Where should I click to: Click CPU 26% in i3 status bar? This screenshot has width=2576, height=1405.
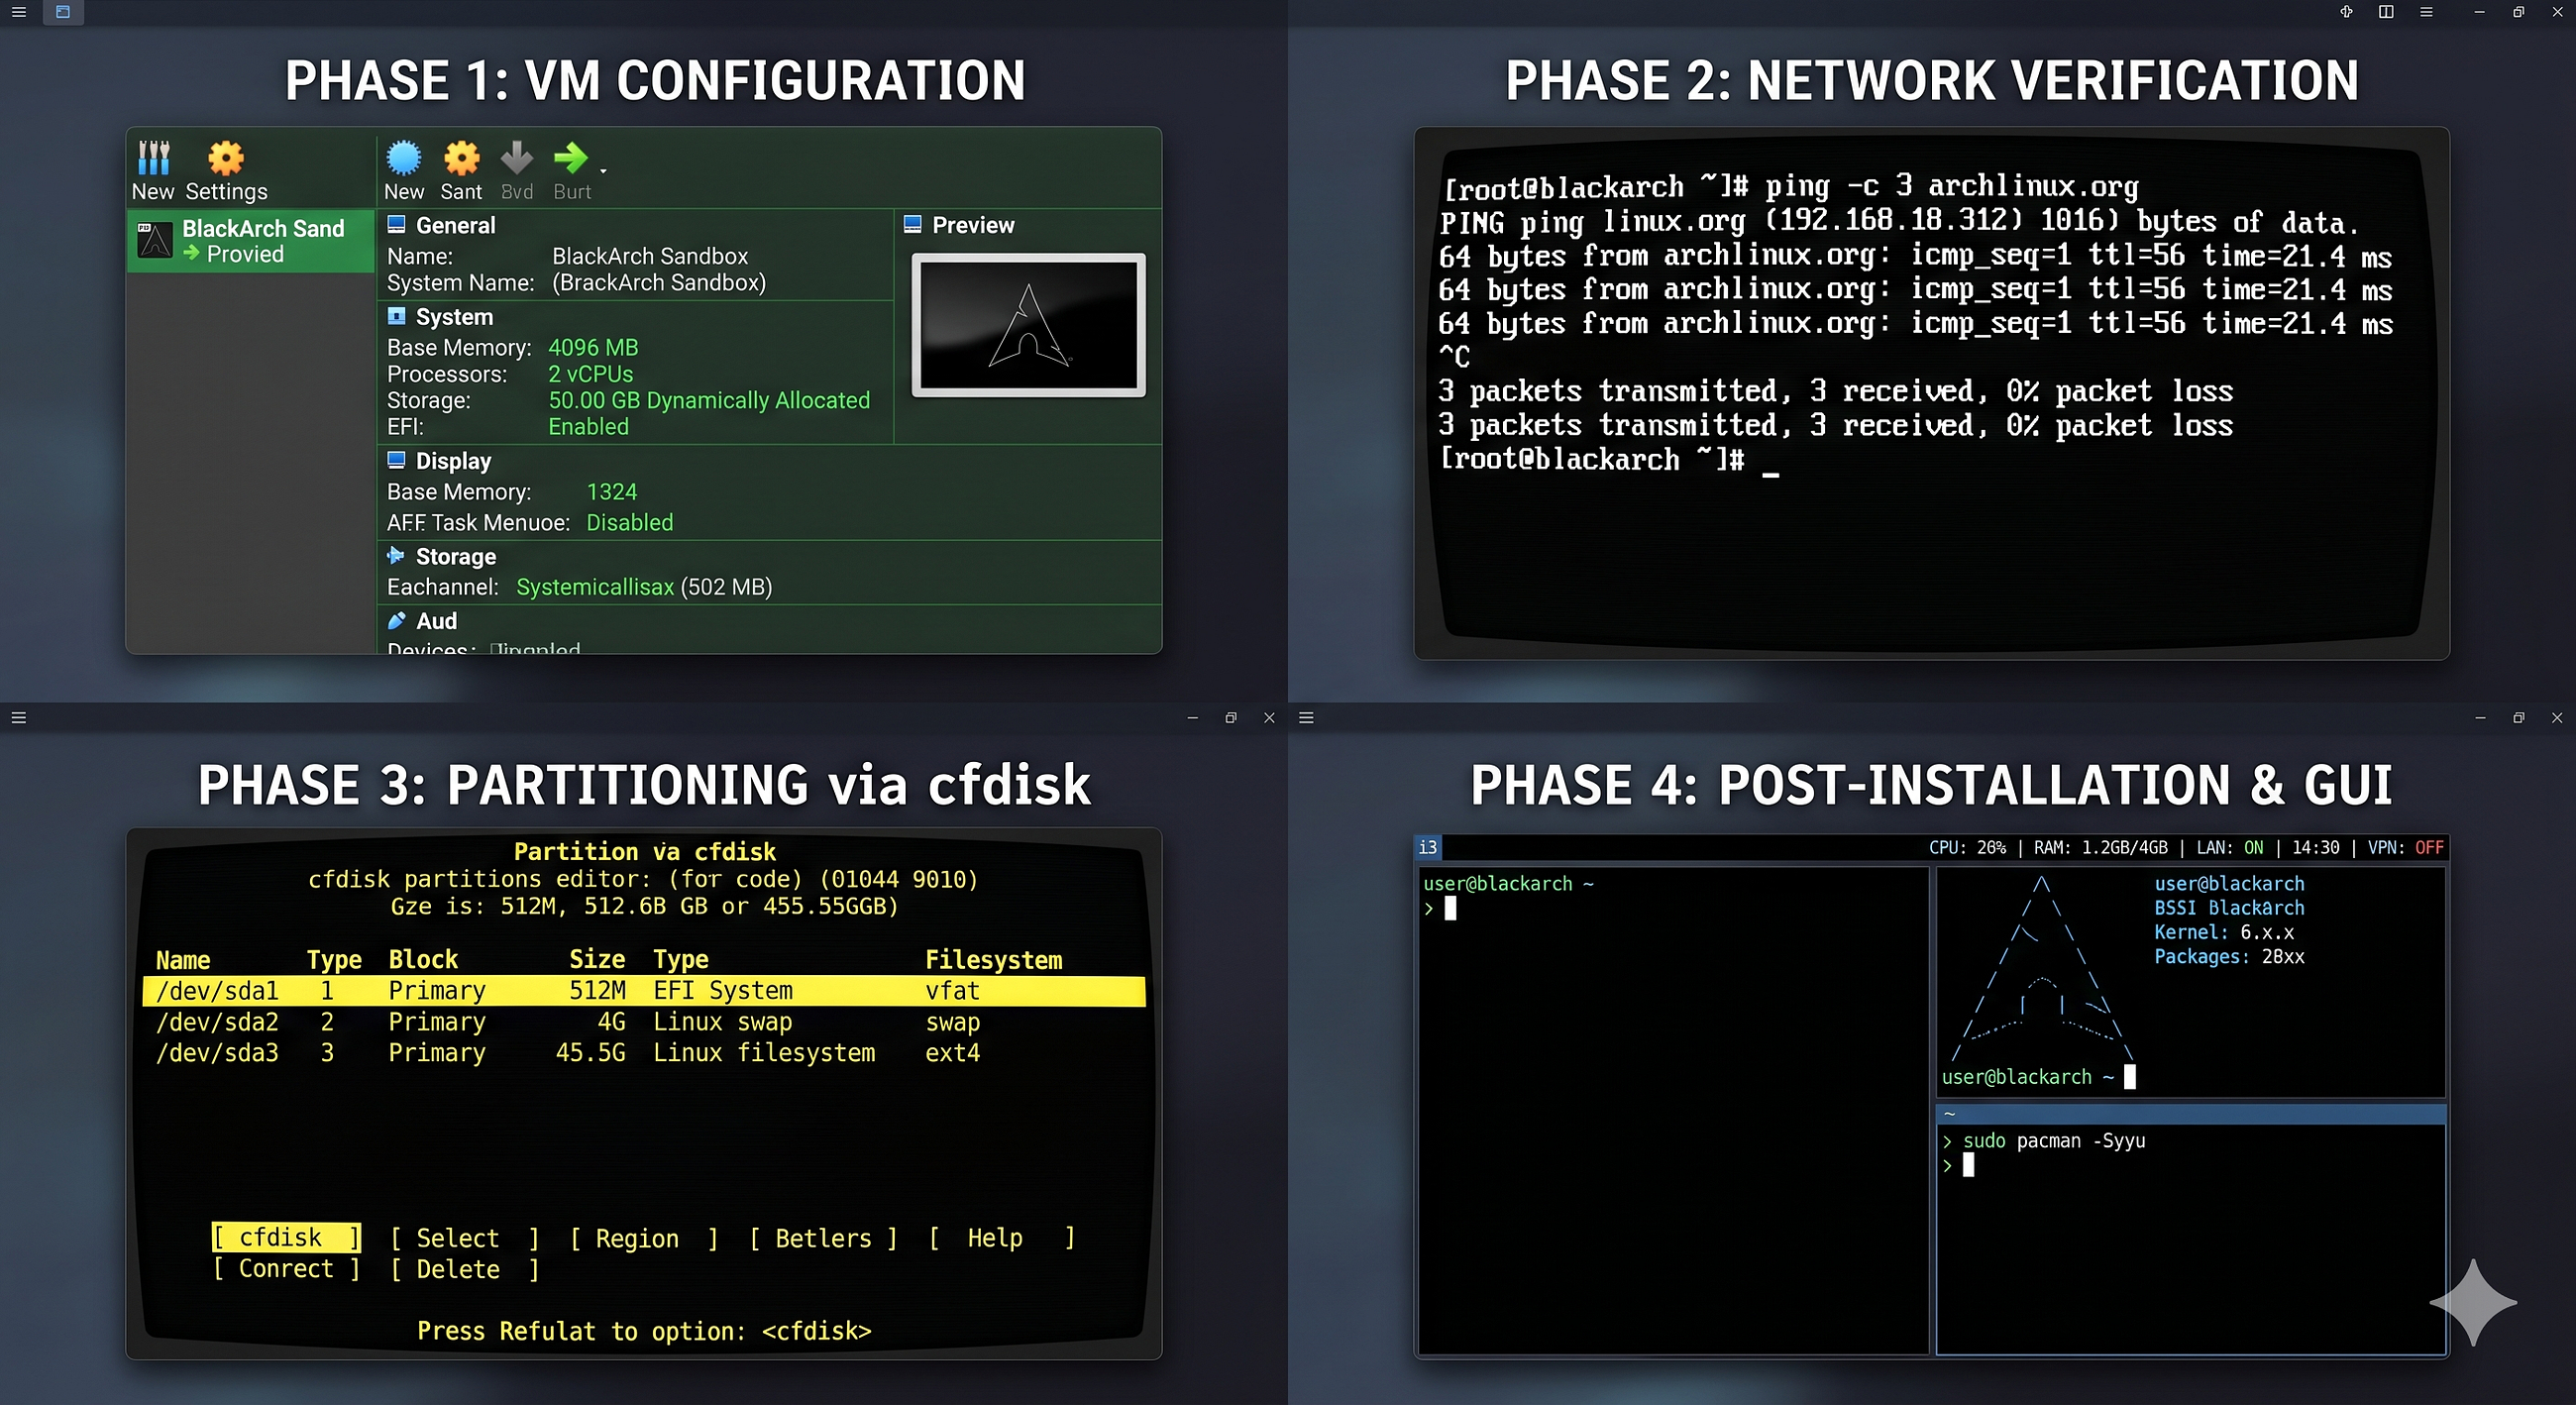click(x=1967, y=847)
